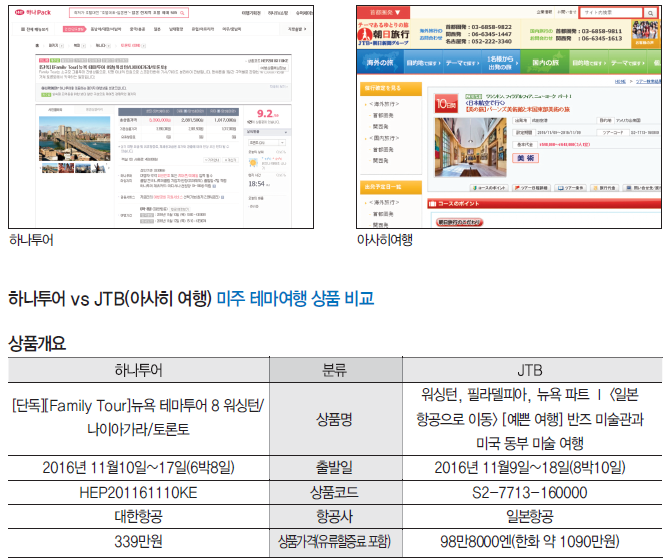This screenshot has height=560, width=668.
Task: Click the 98만8000엔 price cell
Action: (x=530, y=541)
